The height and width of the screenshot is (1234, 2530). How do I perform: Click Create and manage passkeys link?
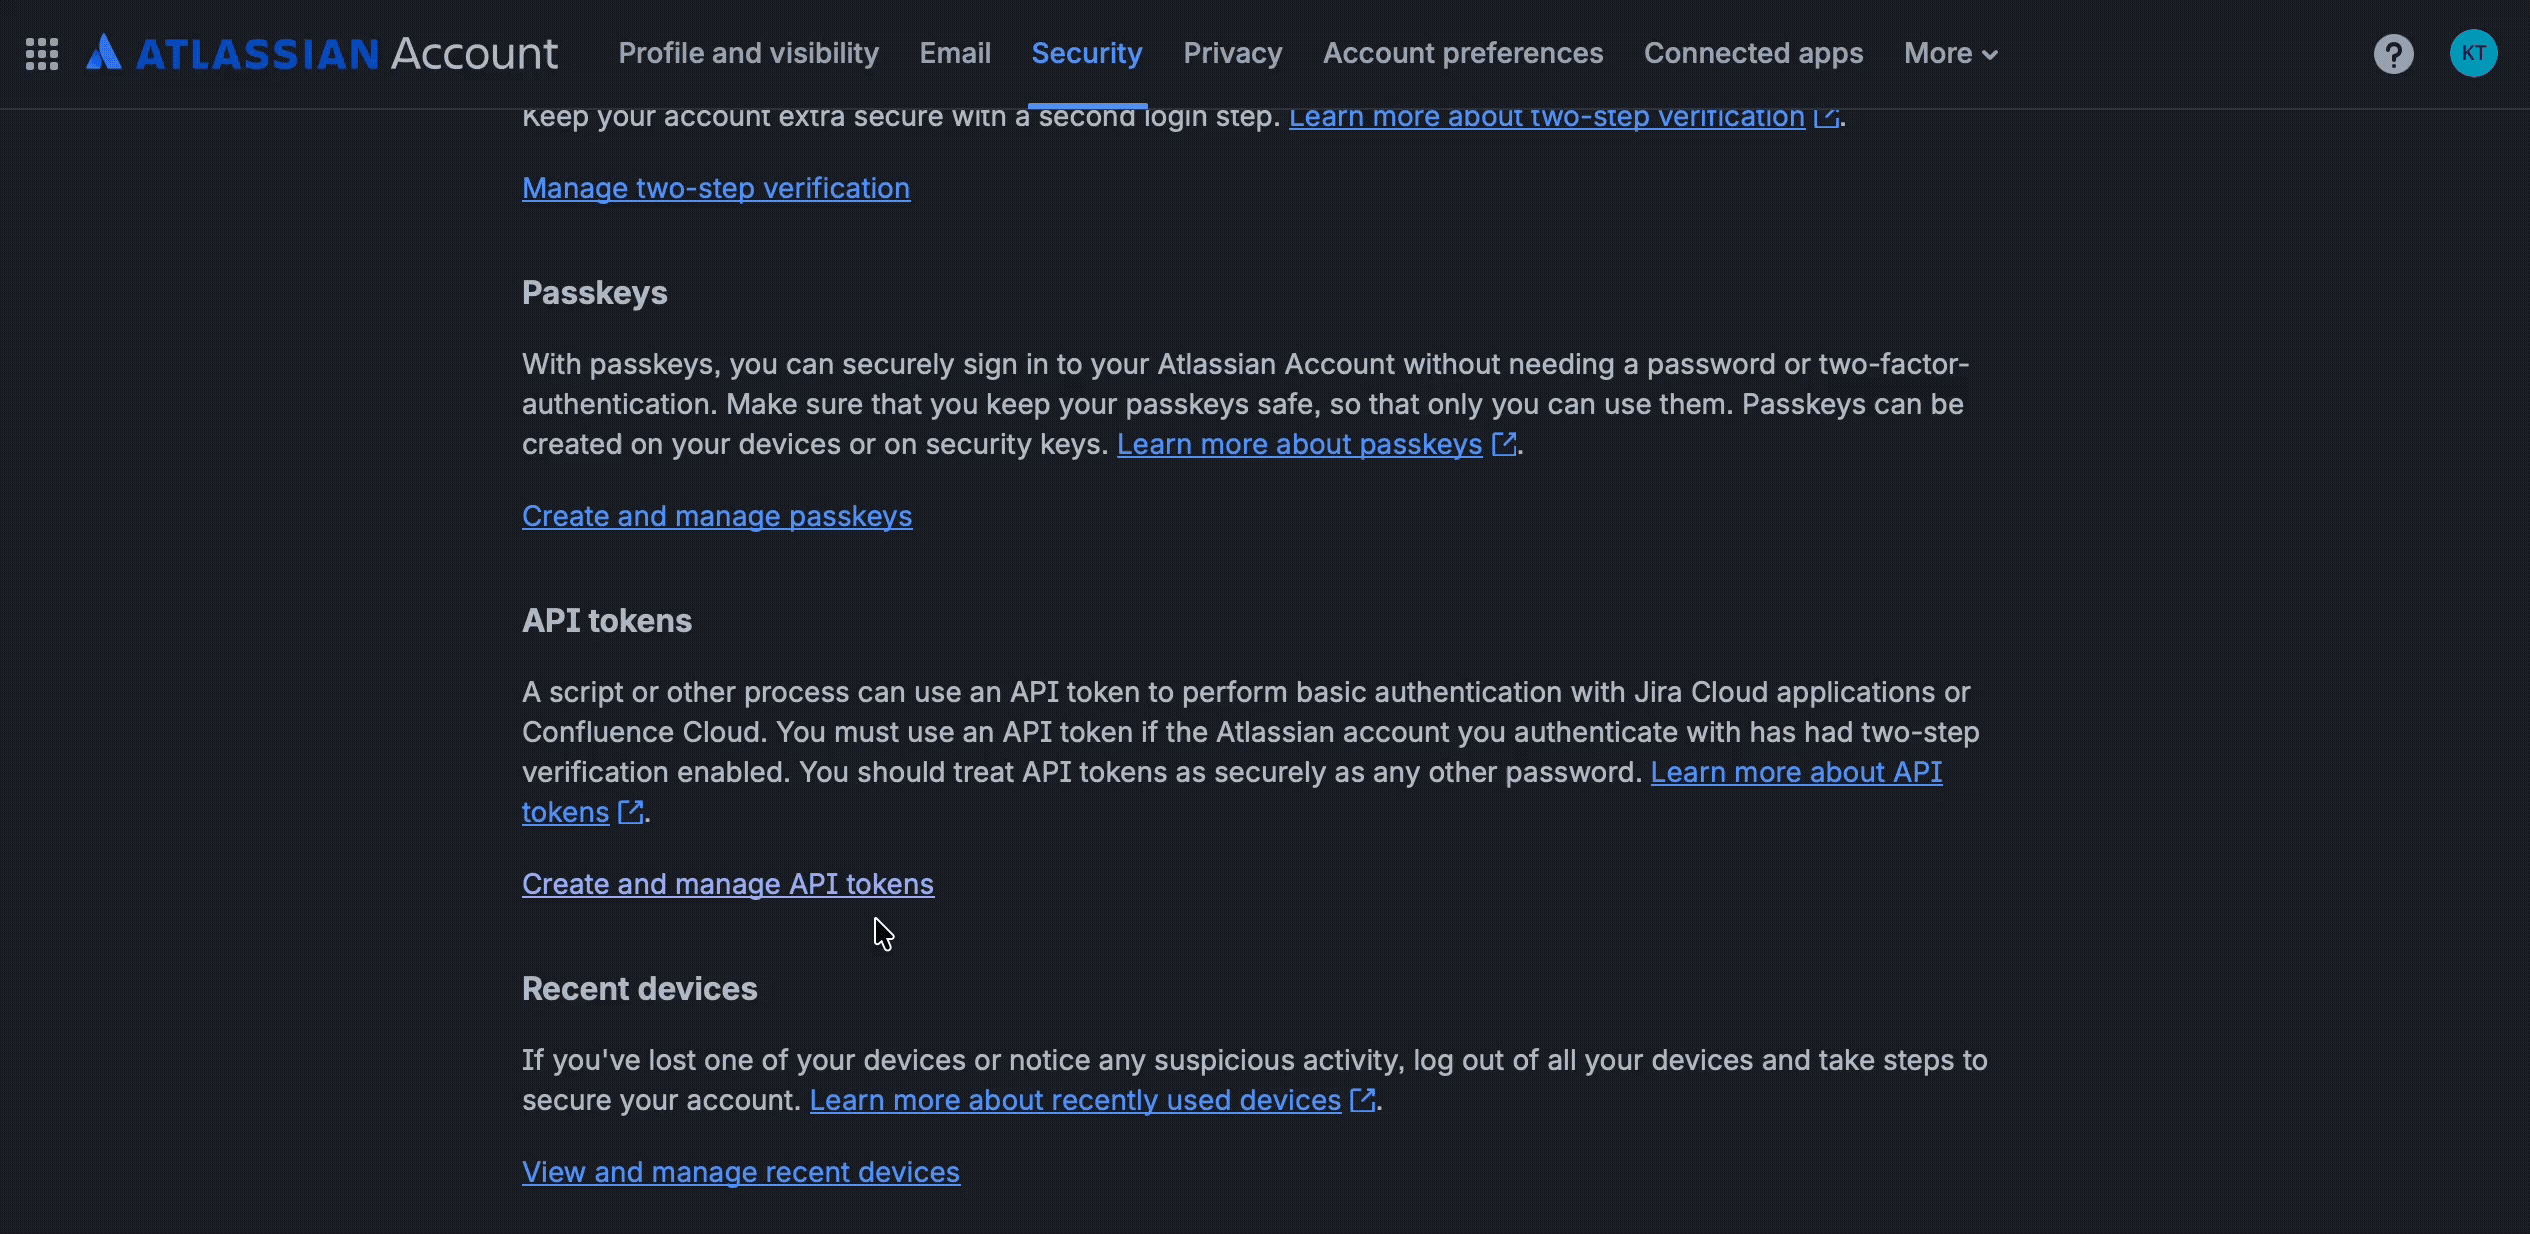tap(717, 516)
